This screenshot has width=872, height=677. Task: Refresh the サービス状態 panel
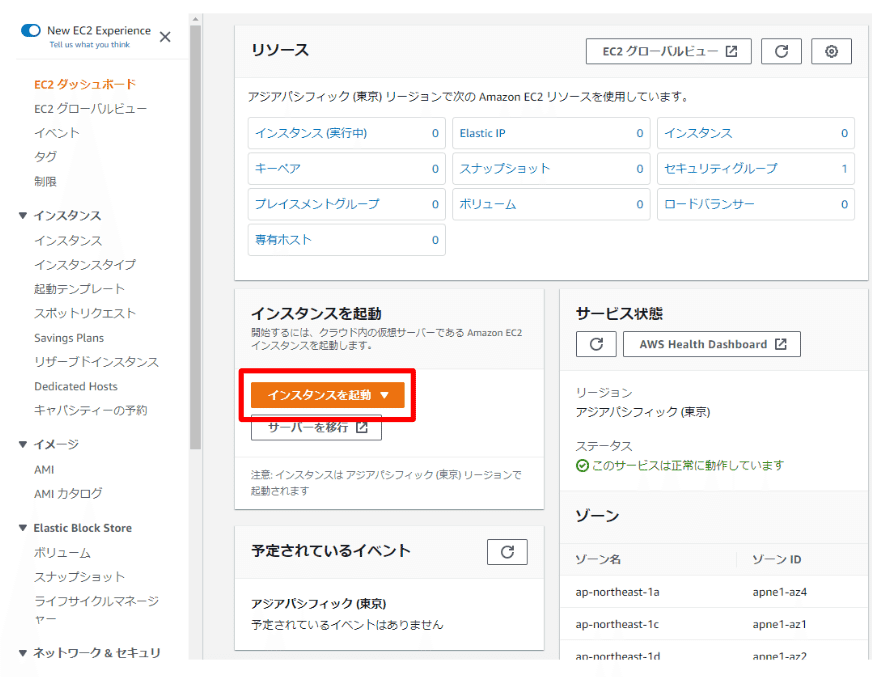click(x=596, y=344)
